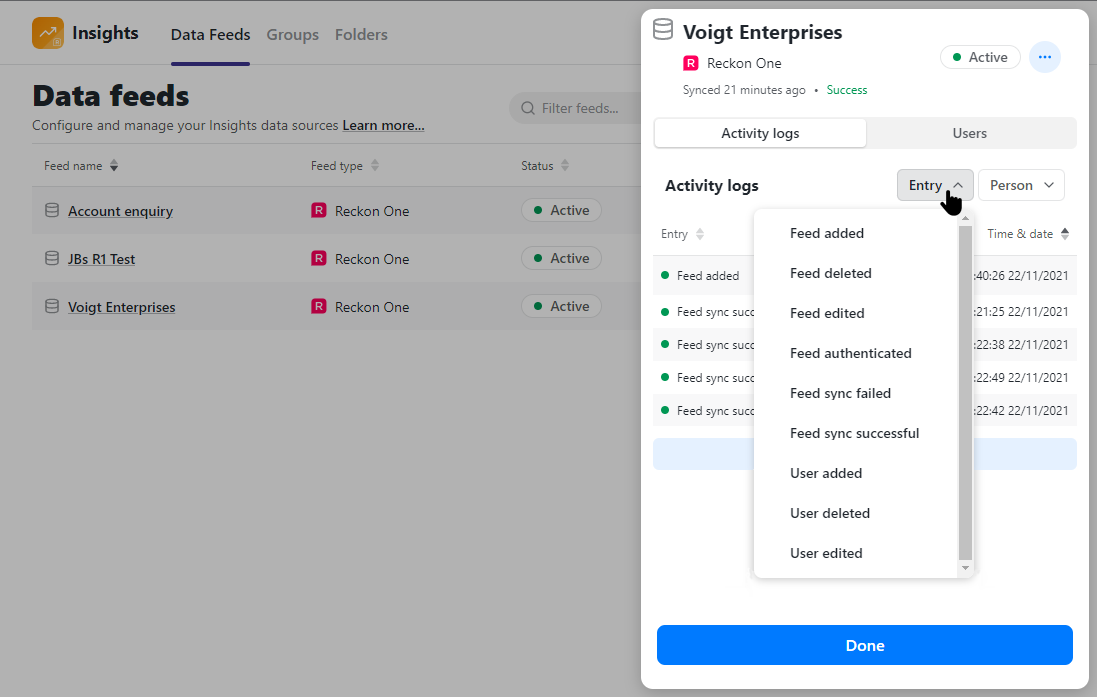Click the blue Done button
Image resolution: width=1097 pixels, height=697 pixels.
click(865, 645)
